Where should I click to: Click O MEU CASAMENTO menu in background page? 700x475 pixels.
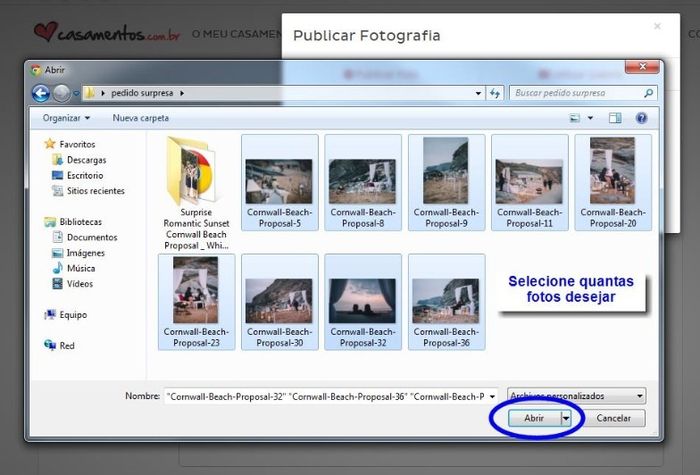tap(237, 34)
